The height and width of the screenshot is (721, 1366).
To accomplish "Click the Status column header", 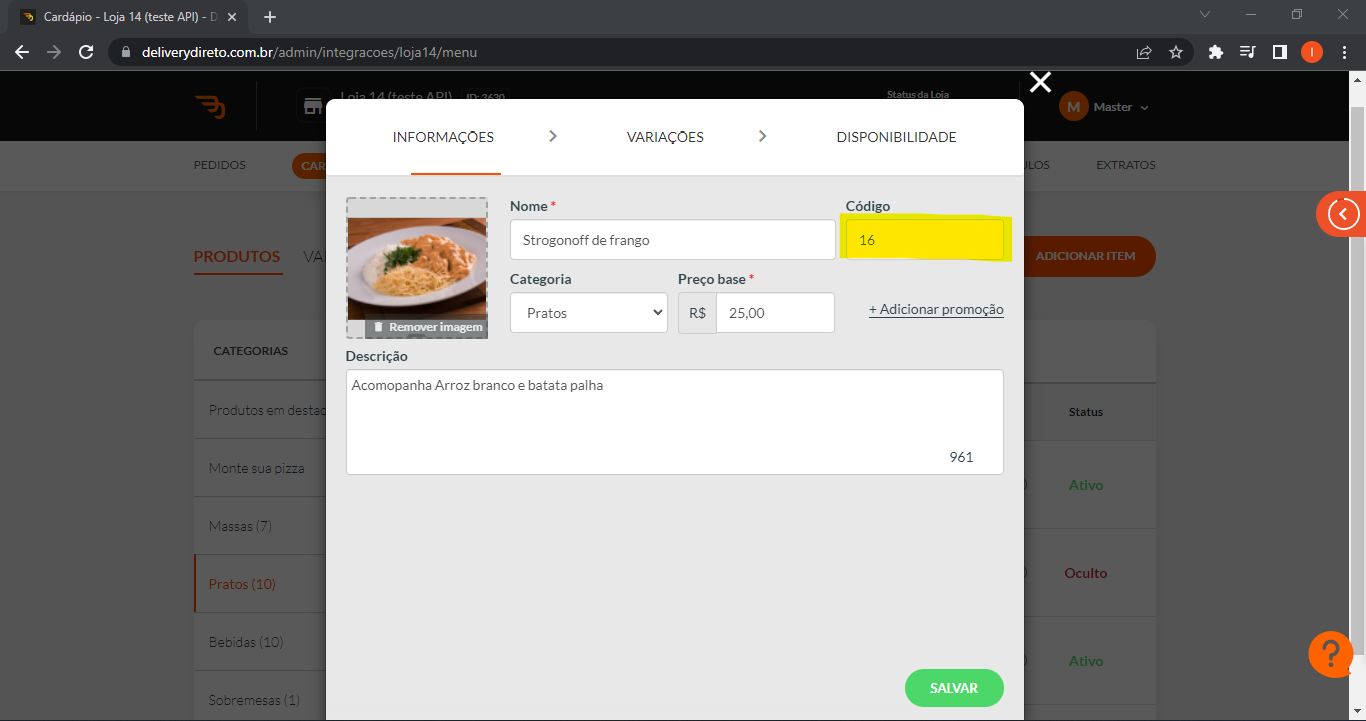I will (x=1086, y=412).
